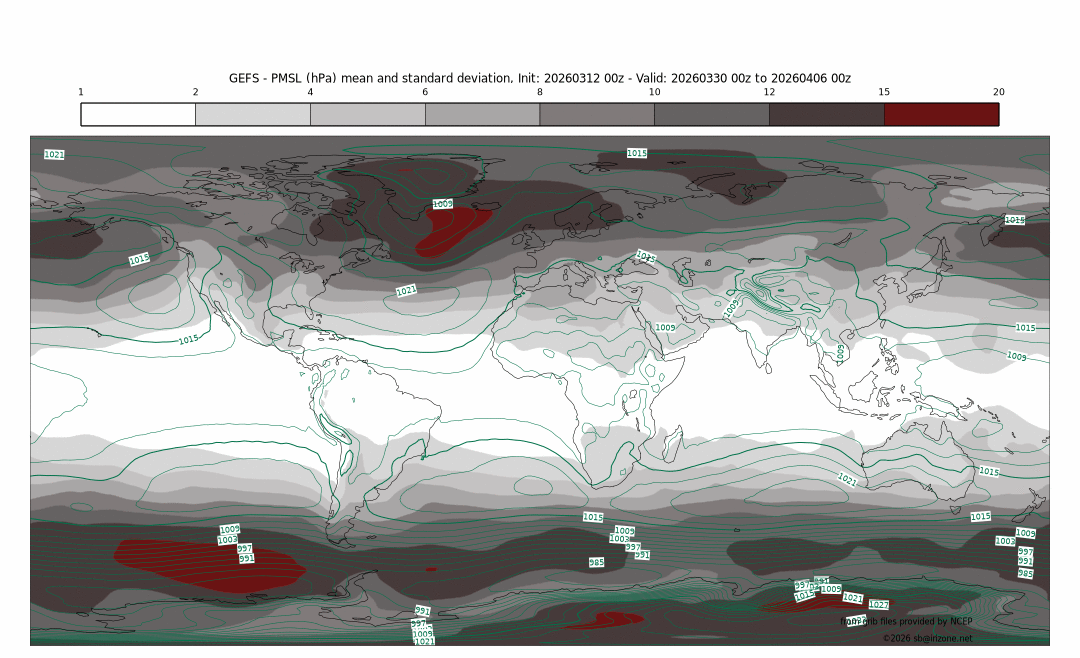Click the dark red 15–20 colorbar segment
Screen dimensions: 1080x658
coord(941,114)
